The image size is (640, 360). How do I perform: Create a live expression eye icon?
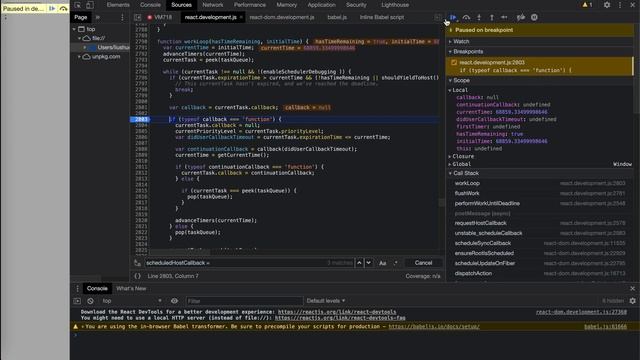[x=174, y=301]
